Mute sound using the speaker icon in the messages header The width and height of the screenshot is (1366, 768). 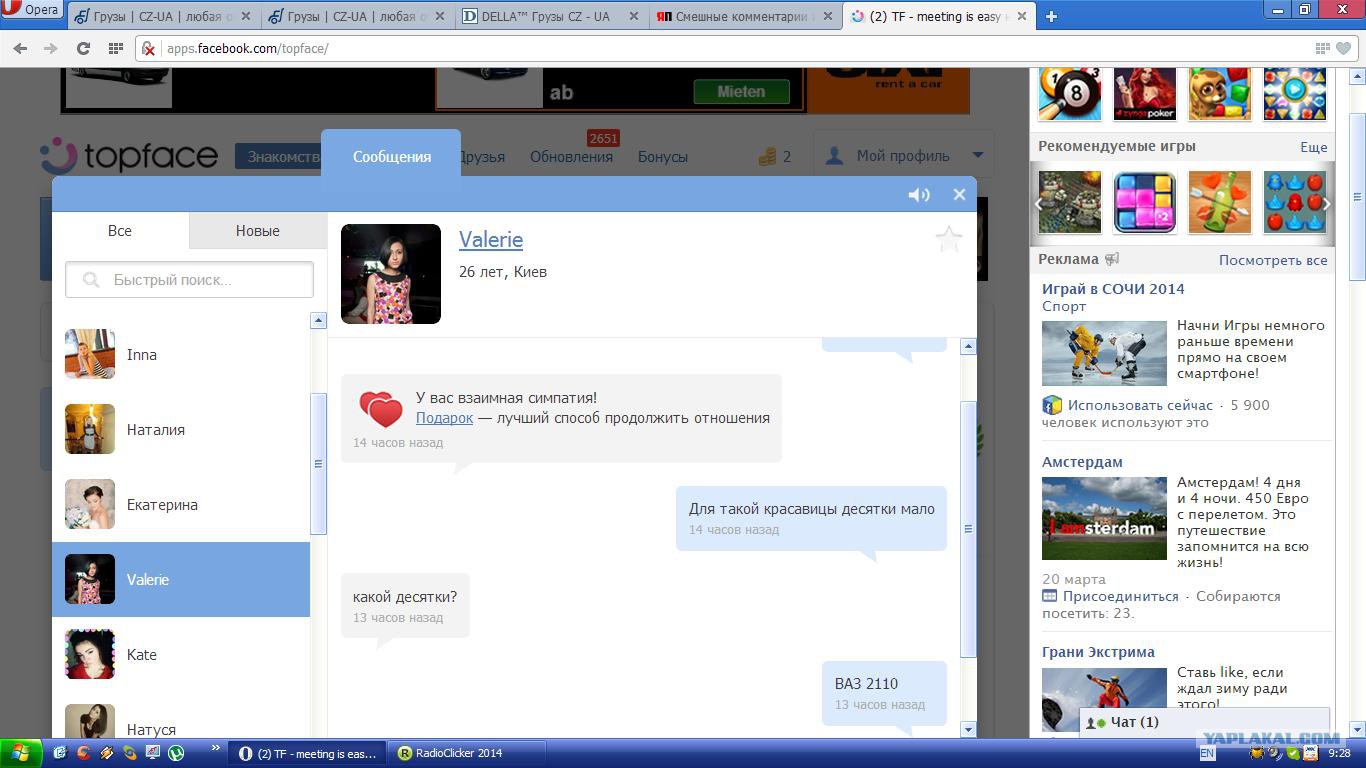(x=918, y=195)
